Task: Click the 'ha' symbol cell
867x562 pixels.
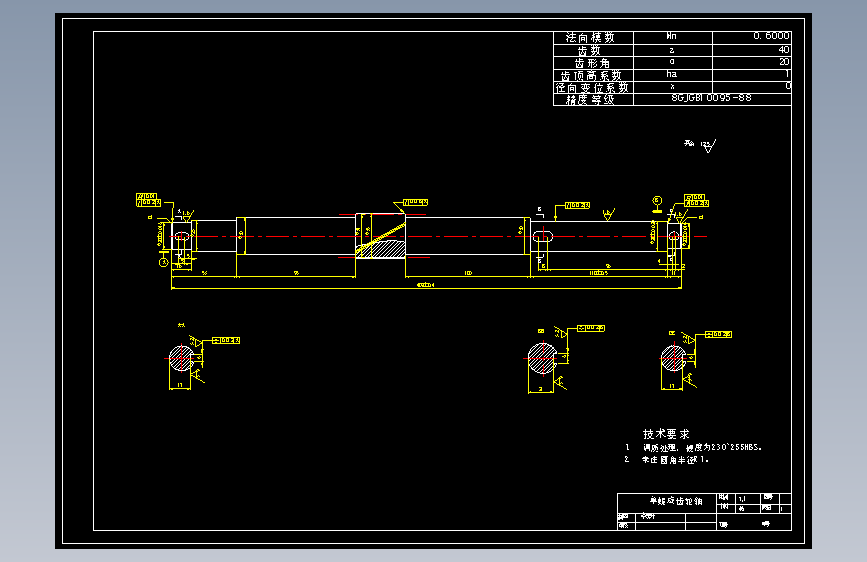Action: pyautogui.click(x=672, y=74)
